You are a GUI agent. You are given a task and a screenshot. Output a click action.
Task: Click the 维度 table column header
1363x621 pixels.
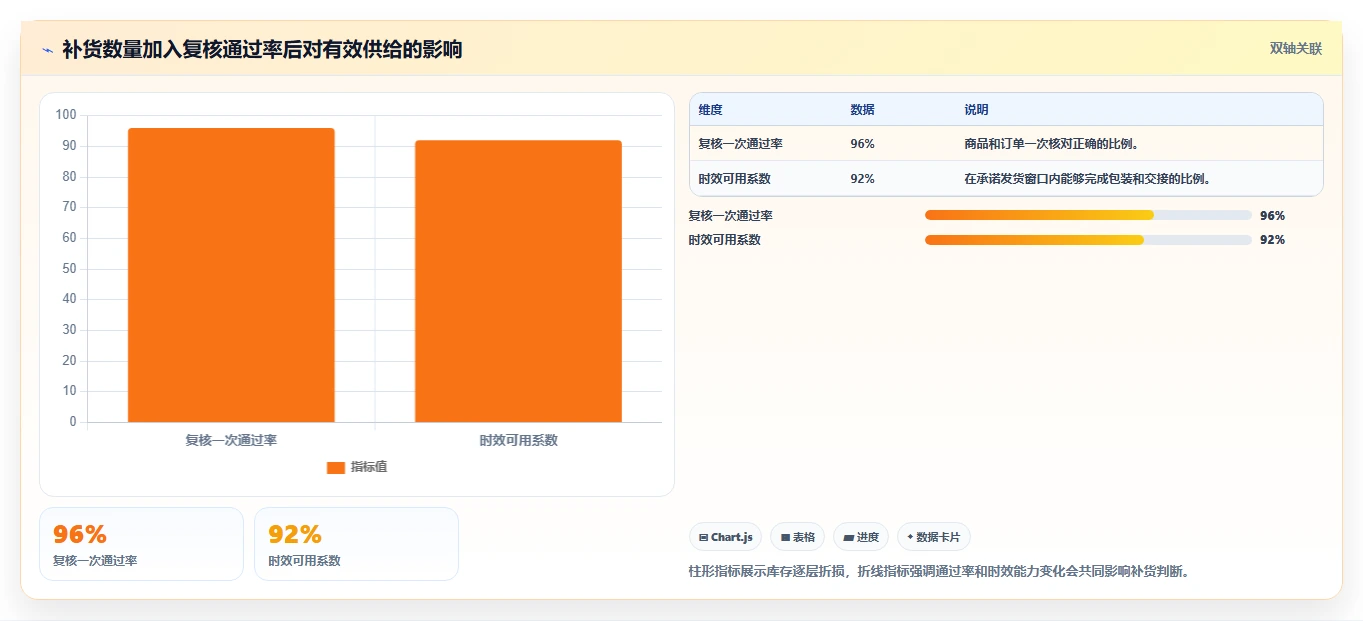tap(711, 110)
